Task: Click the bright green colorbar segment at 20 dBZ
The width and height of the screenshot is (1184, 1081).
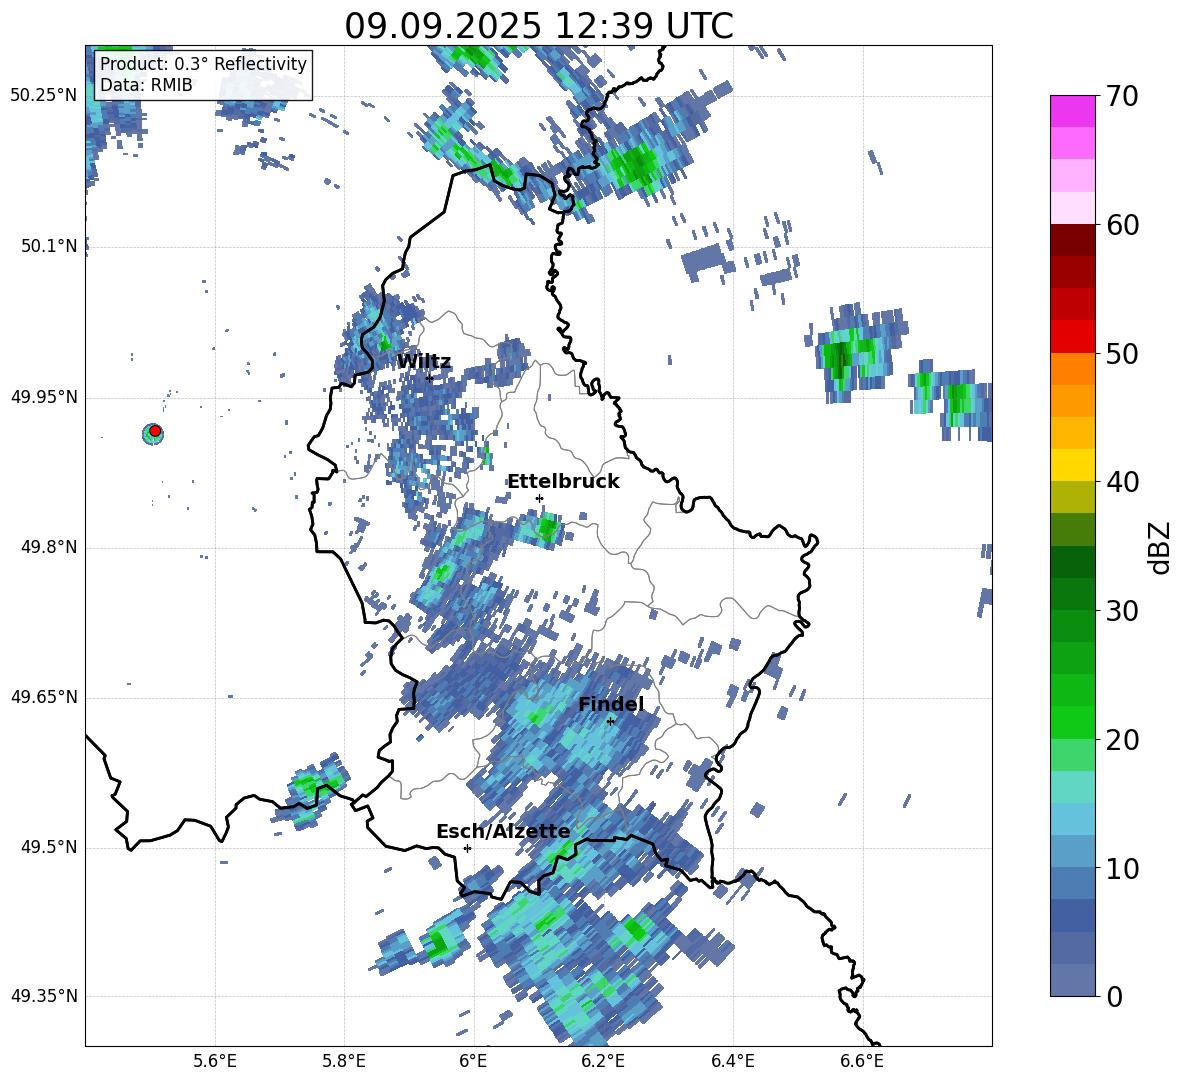Action: [1072, 722]
